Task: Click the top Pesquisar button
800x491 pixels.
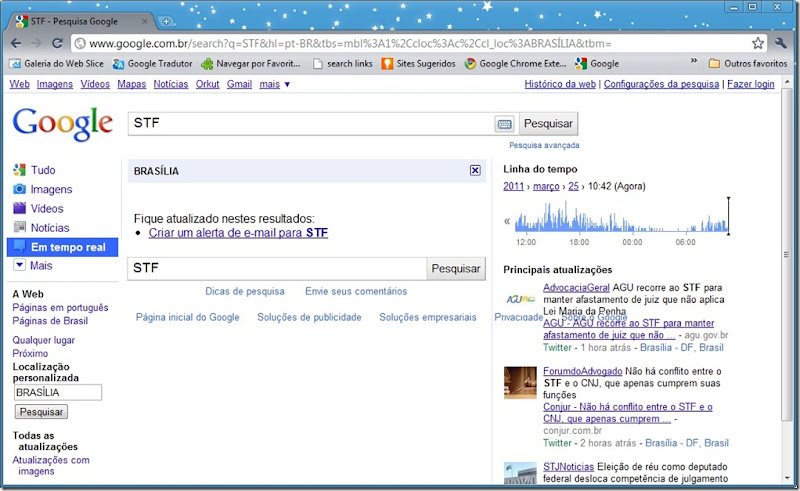Action: (x=548, y=124)
